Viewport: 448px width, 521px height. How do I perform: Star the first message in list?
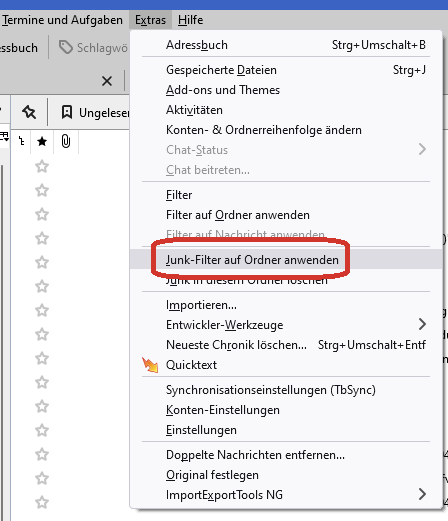42,166
